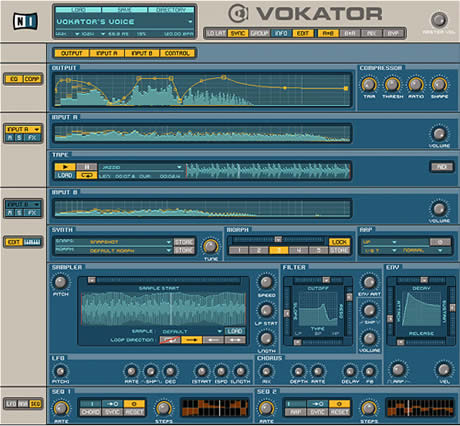Screen dimensions: 460x426
Task: Click the SEQ 1 step grid display
Action: click(x=215, y=408)
